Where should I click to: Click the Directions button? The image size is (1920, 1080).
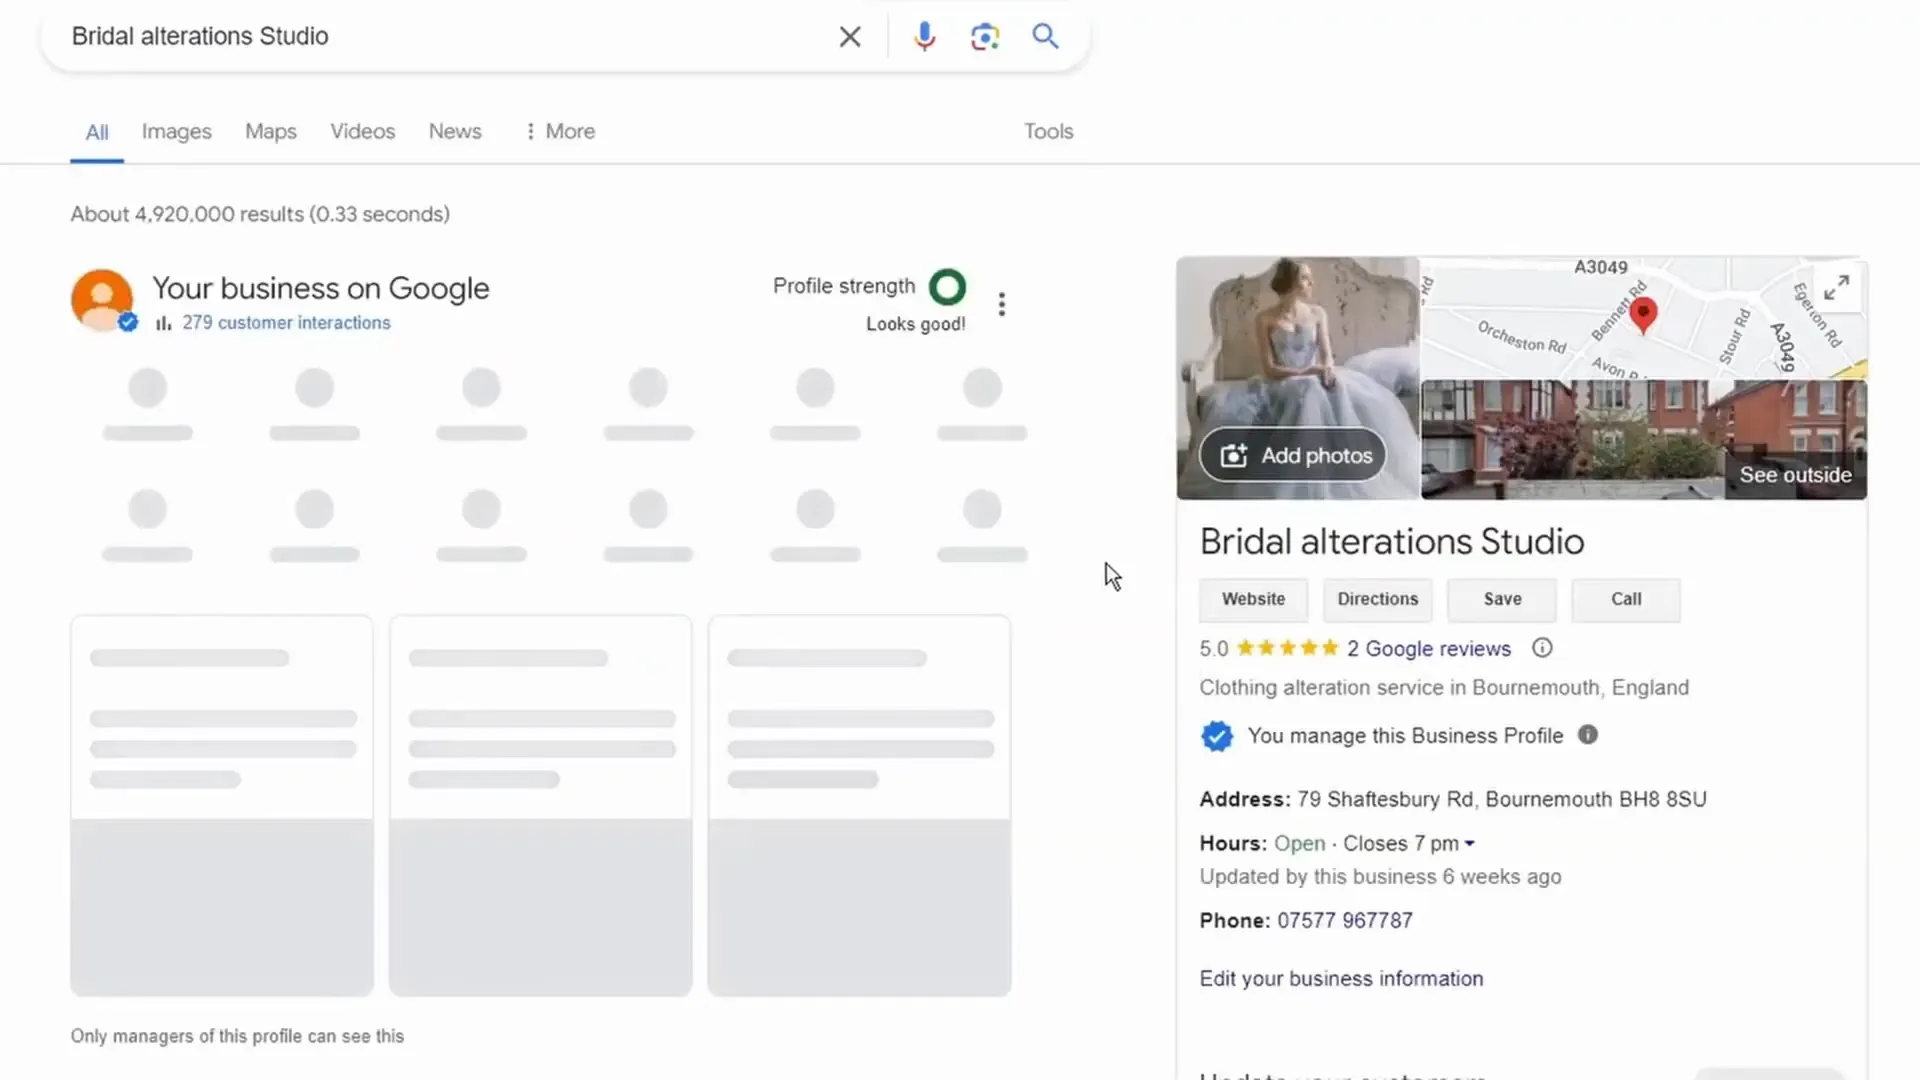click(x=1378, y=599)
